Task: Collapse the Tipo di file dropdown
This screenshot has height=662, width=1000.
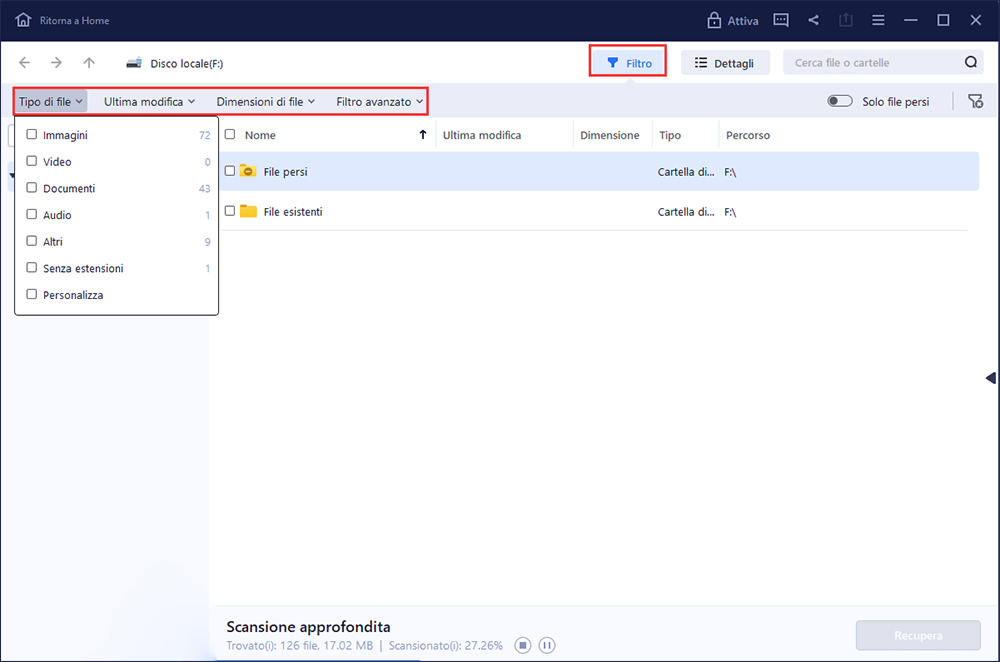Action: (50, 101)
